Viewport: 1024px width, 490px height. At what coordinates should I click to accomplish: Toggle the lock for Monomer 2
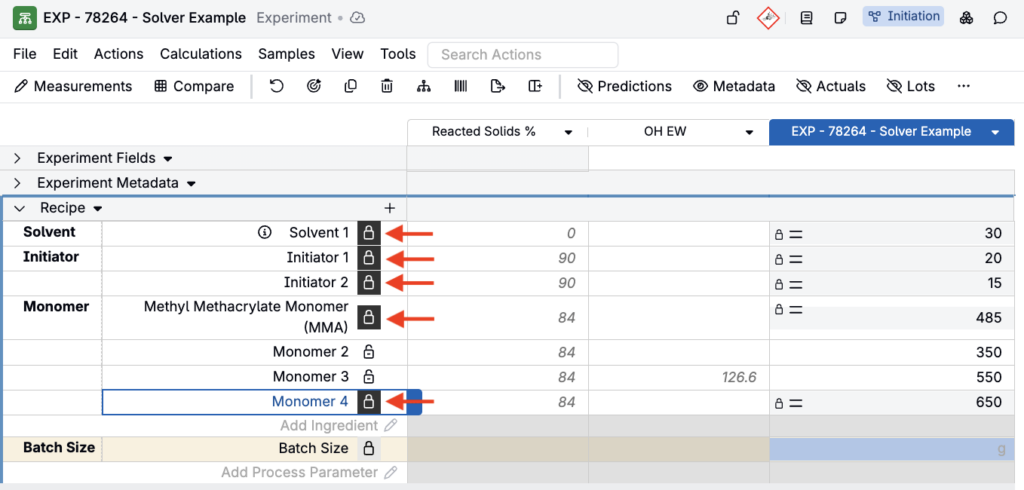[369, 353]
